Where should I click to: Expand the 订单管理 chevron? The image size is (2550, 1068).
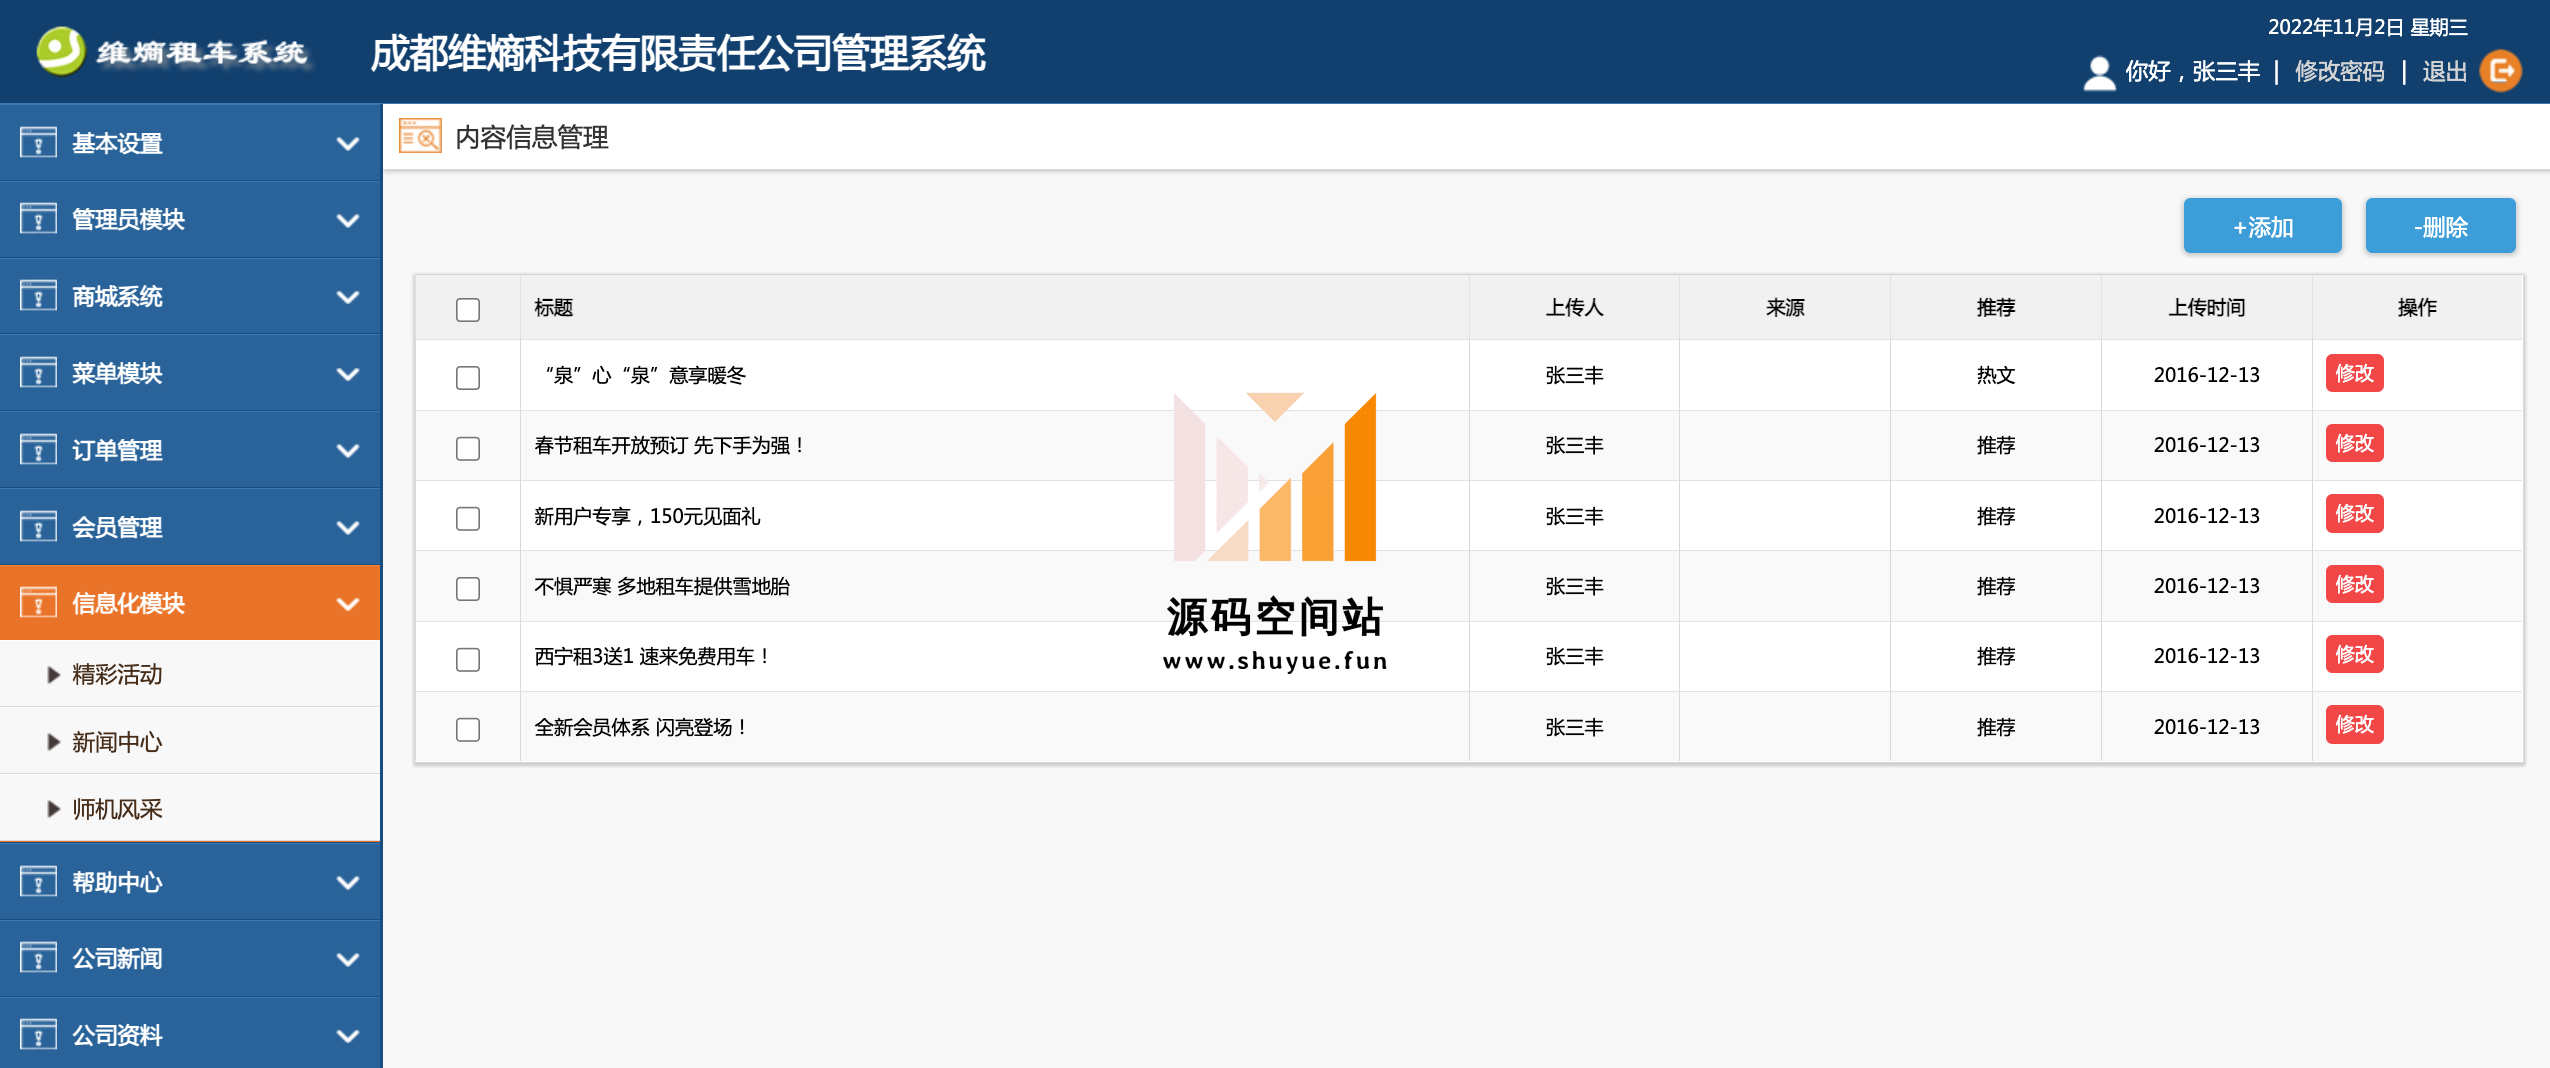click(x=348, y=450)
